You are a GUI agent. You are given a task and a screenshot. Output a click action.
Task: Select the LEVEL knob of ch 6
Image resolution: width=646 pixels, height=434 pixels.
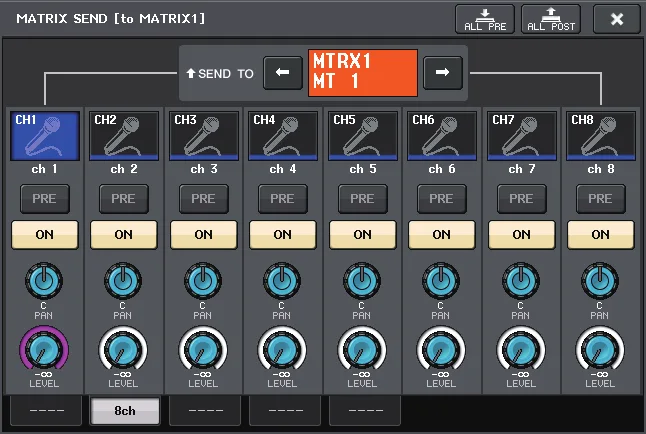pos(441,348)
